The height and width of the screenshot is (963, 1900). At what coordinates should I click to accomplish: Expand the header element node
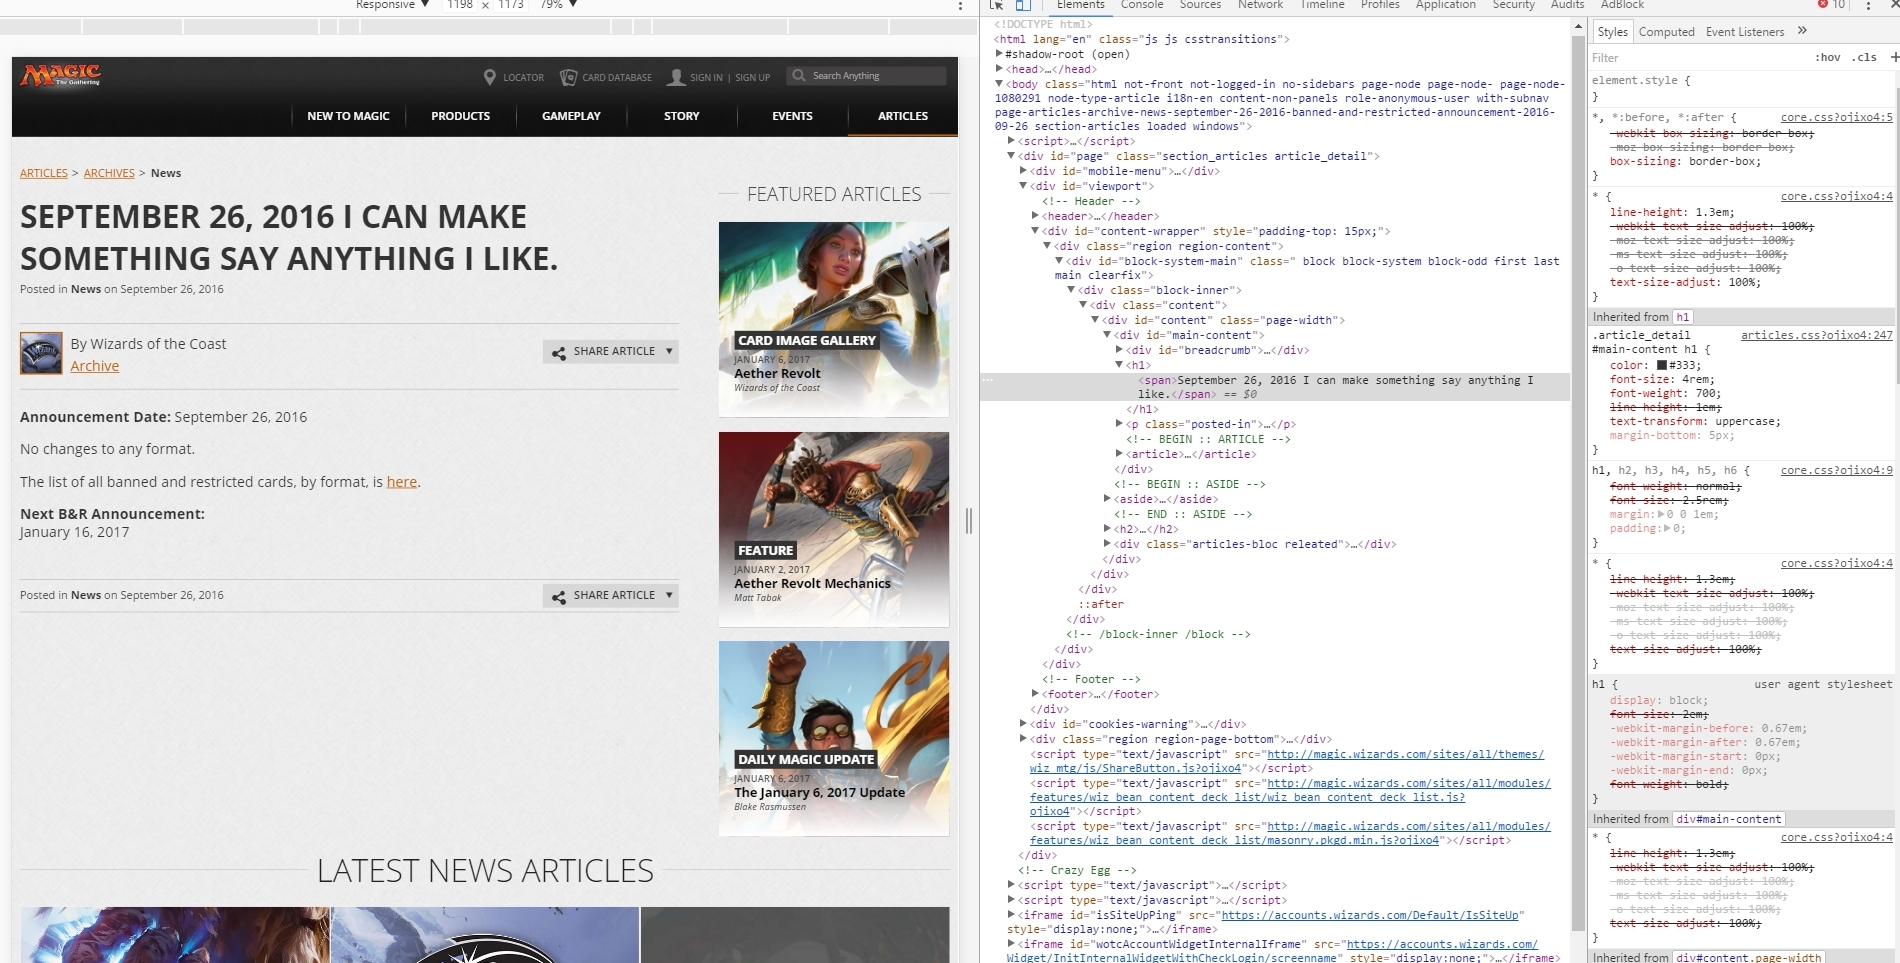1035,216
